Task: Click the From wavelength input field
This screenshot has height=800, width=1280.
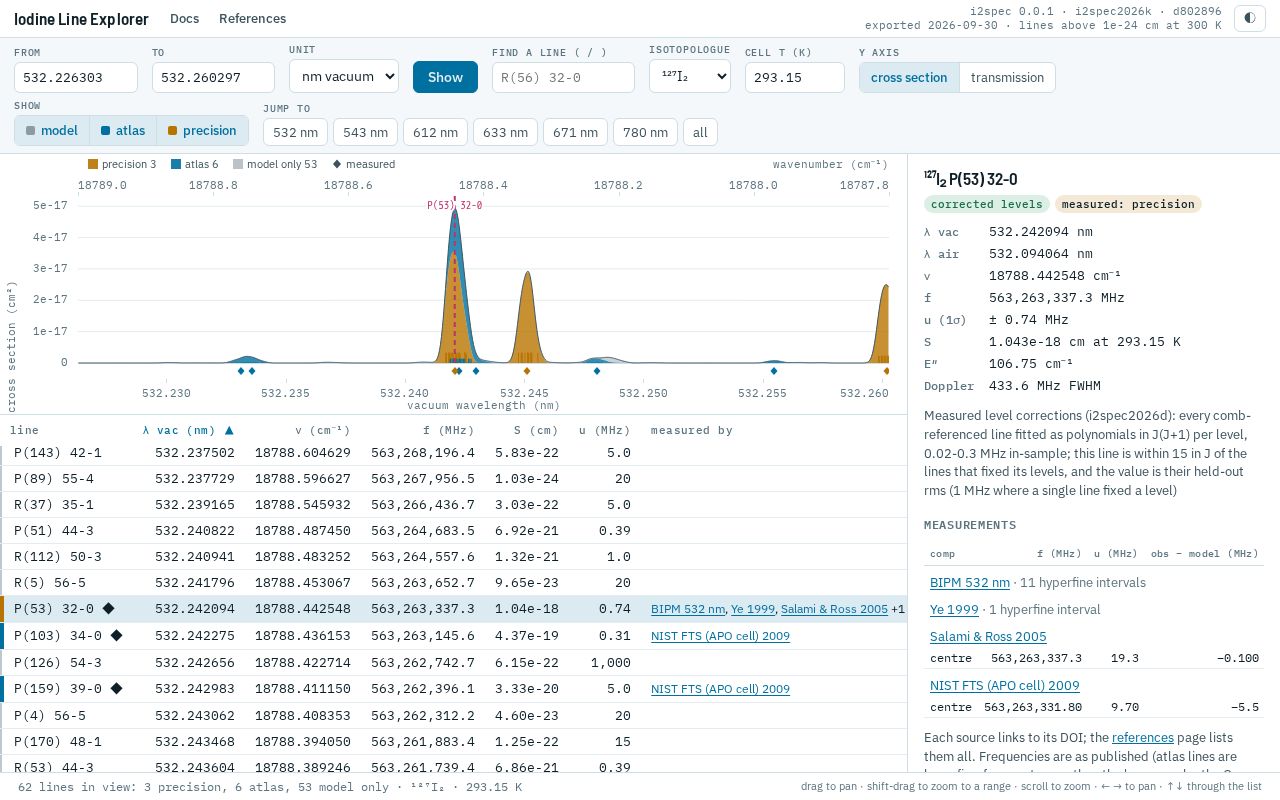Action: pos(76,77)
